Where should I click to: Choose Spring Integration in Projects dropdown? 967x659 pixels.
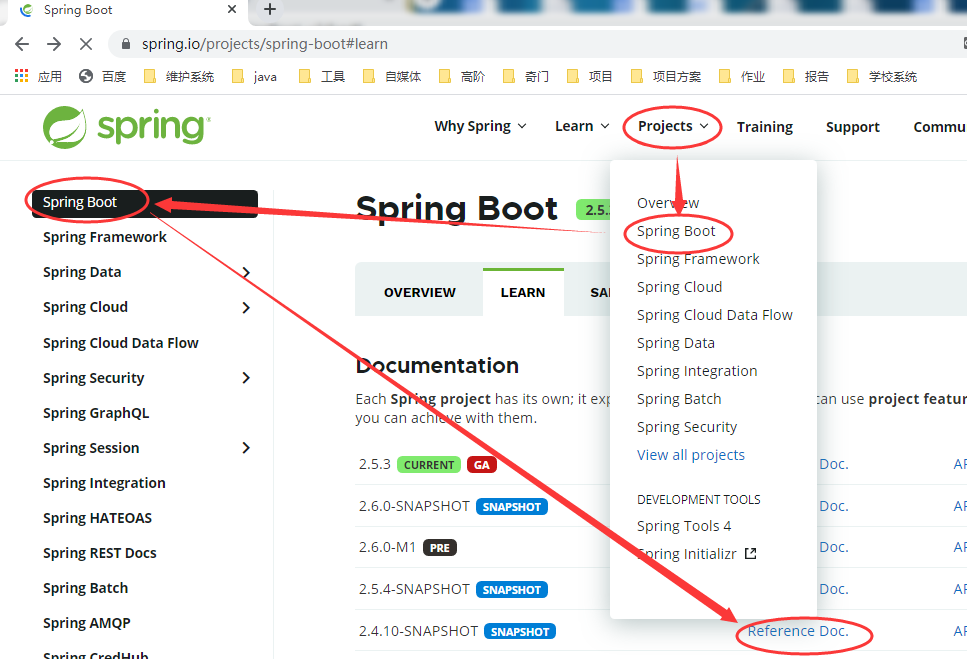click(697, 371)
